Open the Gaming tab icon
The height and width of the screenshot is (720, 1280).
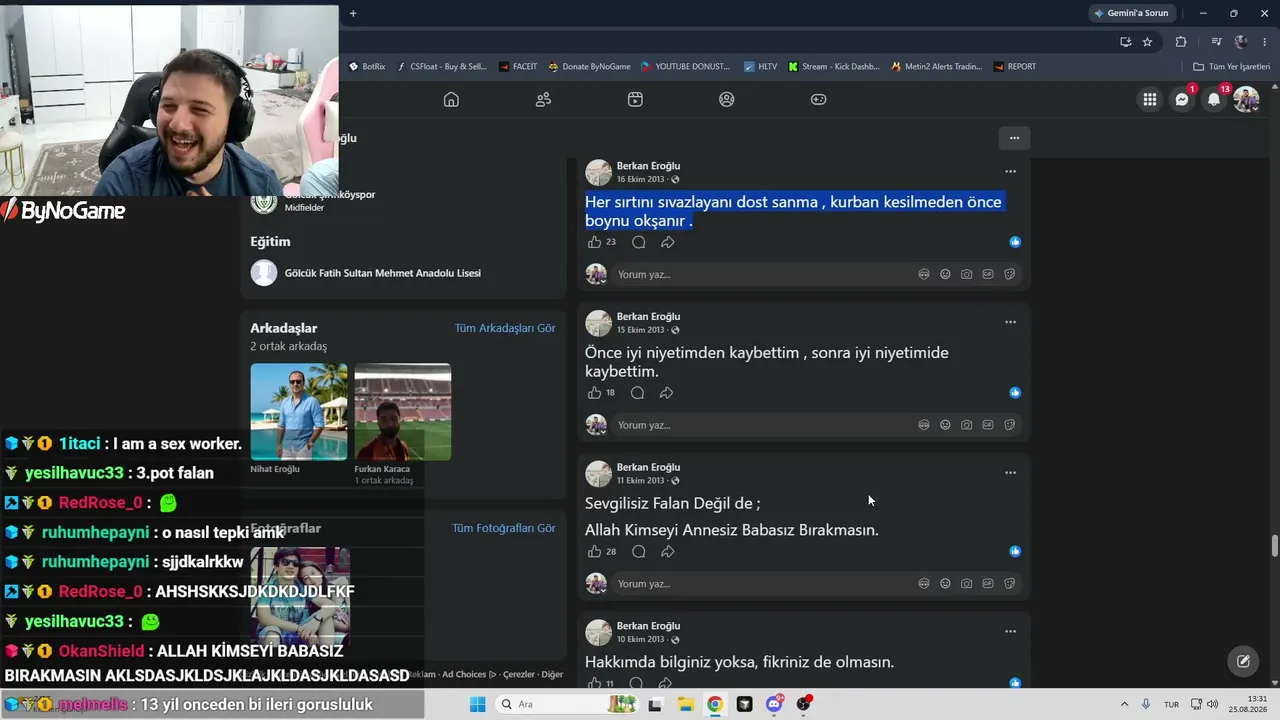point(818,99)
